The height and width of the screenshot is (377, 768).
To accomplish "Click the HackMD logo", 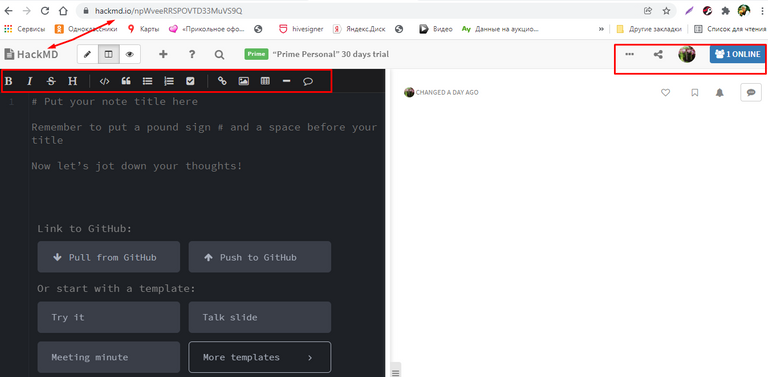I will [31, 54].
